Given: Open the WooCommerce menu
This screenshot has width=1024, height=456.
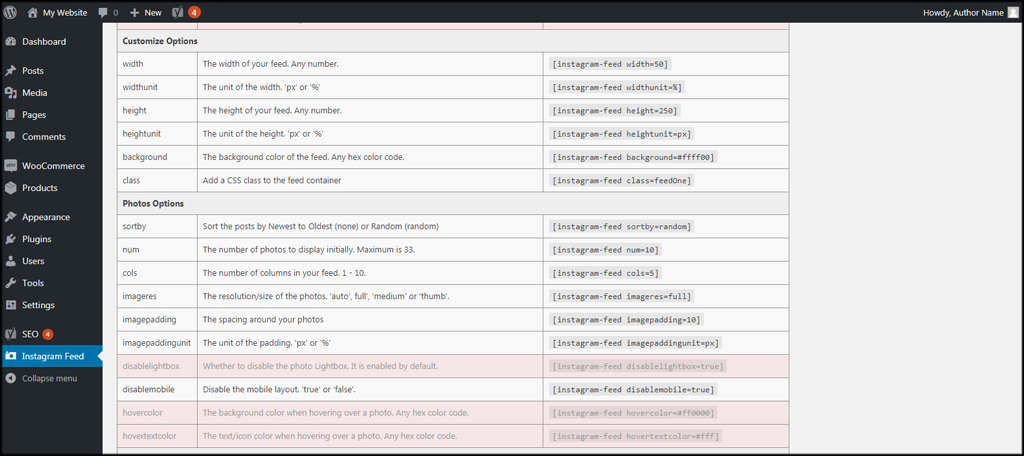Looking at the screenshot, I should point(53,166).
